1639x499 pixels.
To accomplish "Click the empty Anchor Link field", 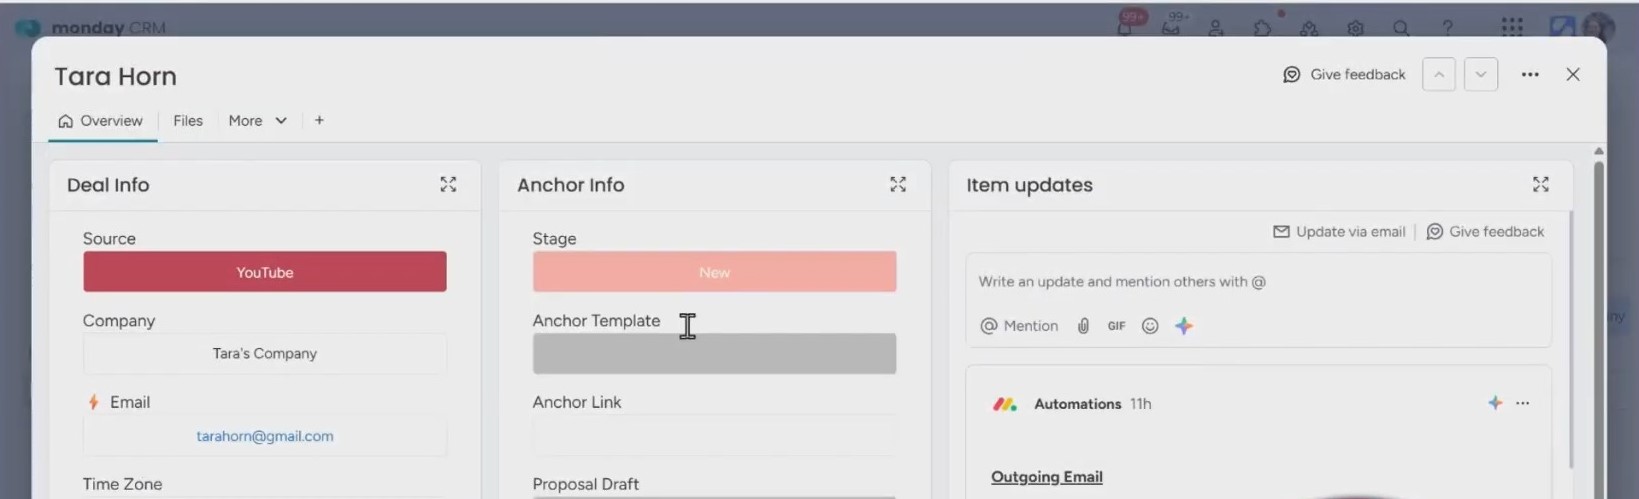I will pyautogui.click(x=714, y=435).
